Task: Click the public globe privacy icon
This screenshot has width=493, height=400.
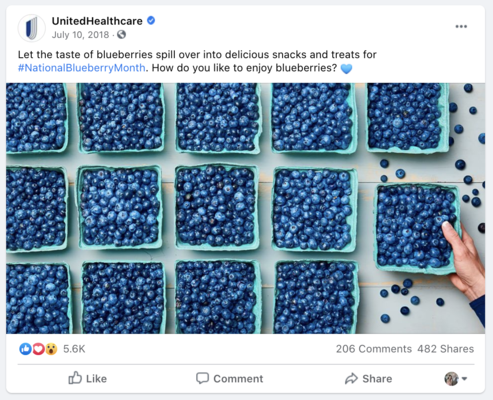Action: 121,35
